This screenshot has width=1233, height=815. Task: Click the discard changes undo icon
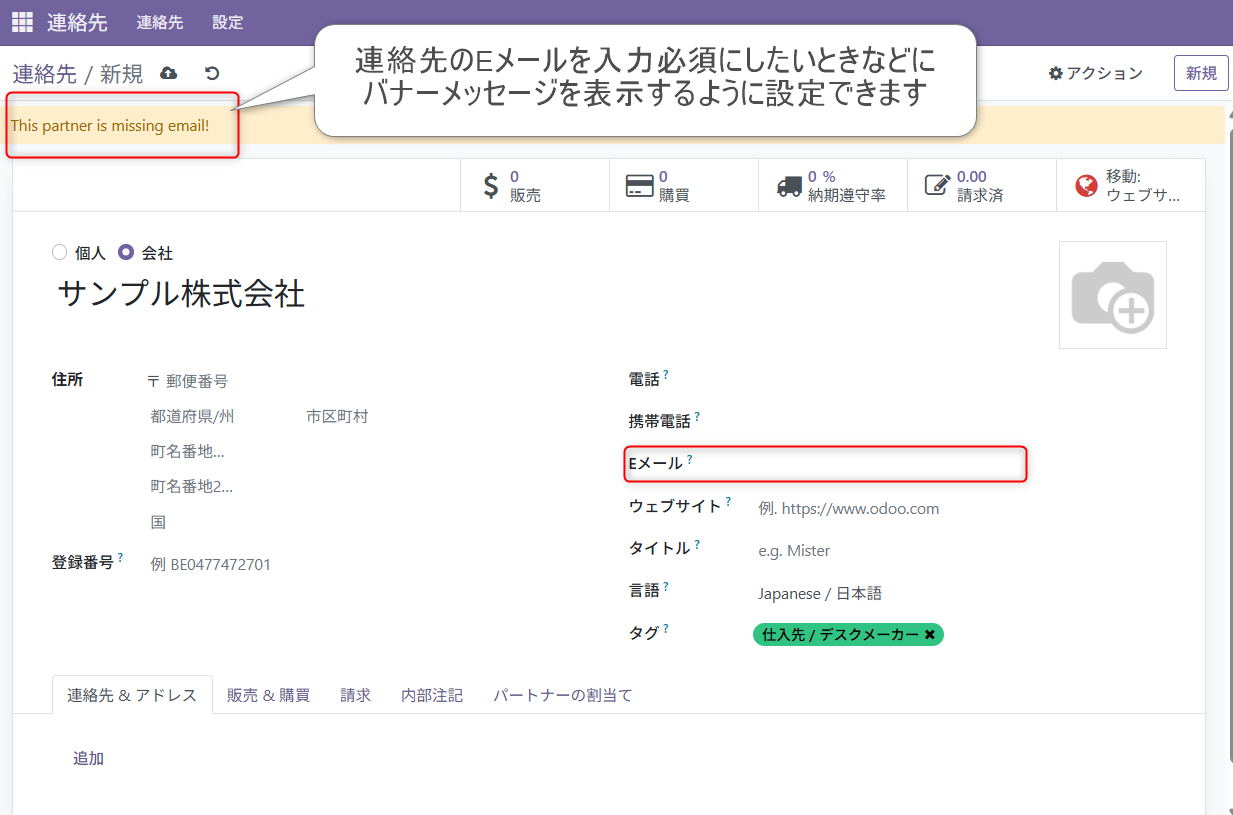pos(212,73)
